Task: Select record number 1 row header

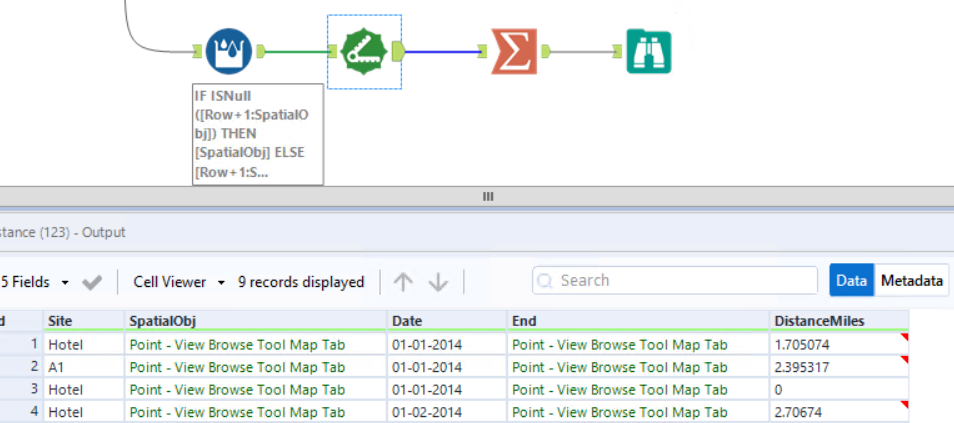Action: pyautogui.click(x=21, y=345)
